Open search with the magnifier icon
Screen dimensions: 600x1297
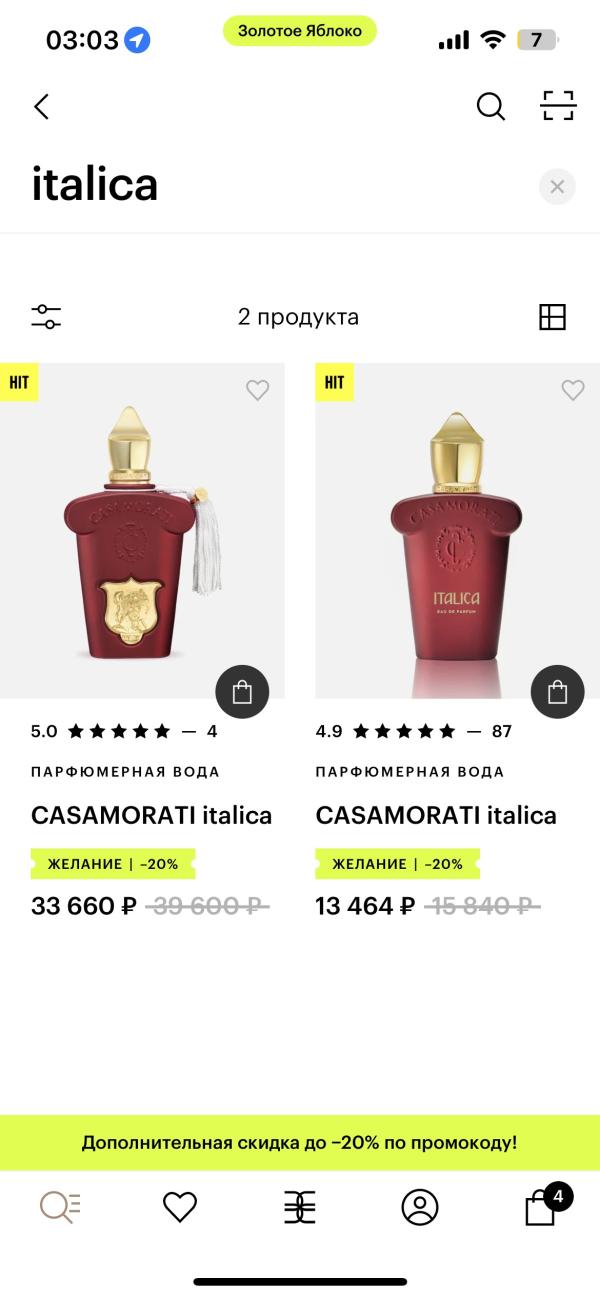pyautogui.click(x=490, y=106)
